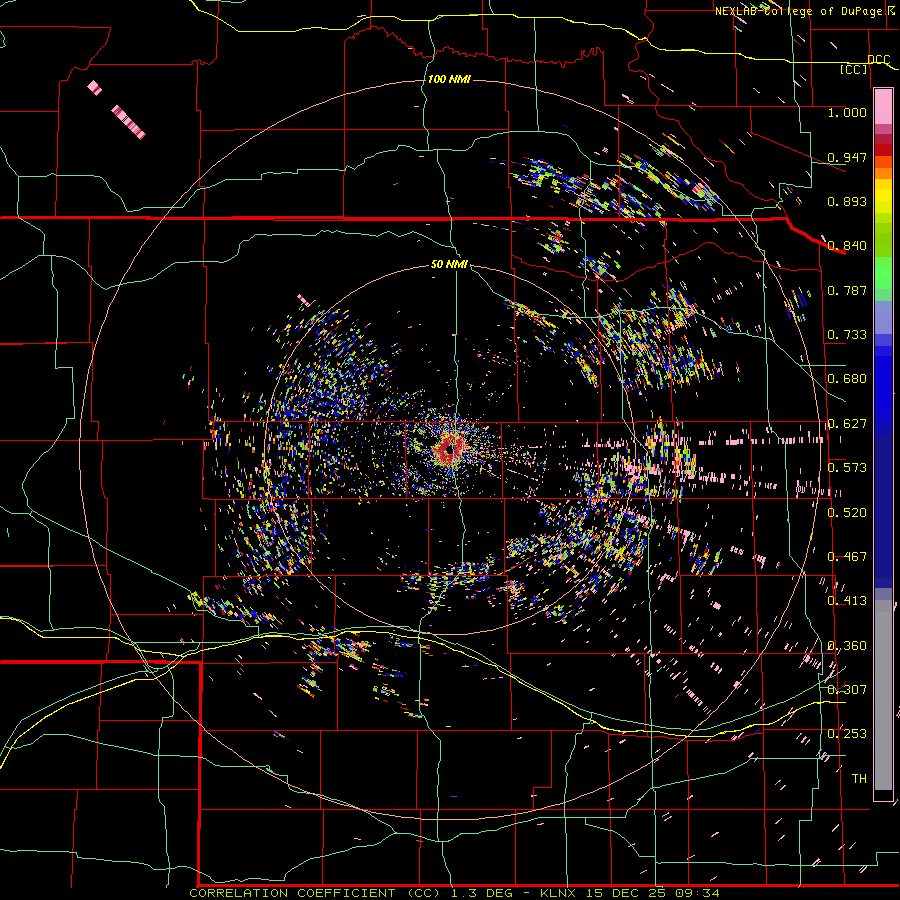Select the 0.307 scale value

click(847, 689)
